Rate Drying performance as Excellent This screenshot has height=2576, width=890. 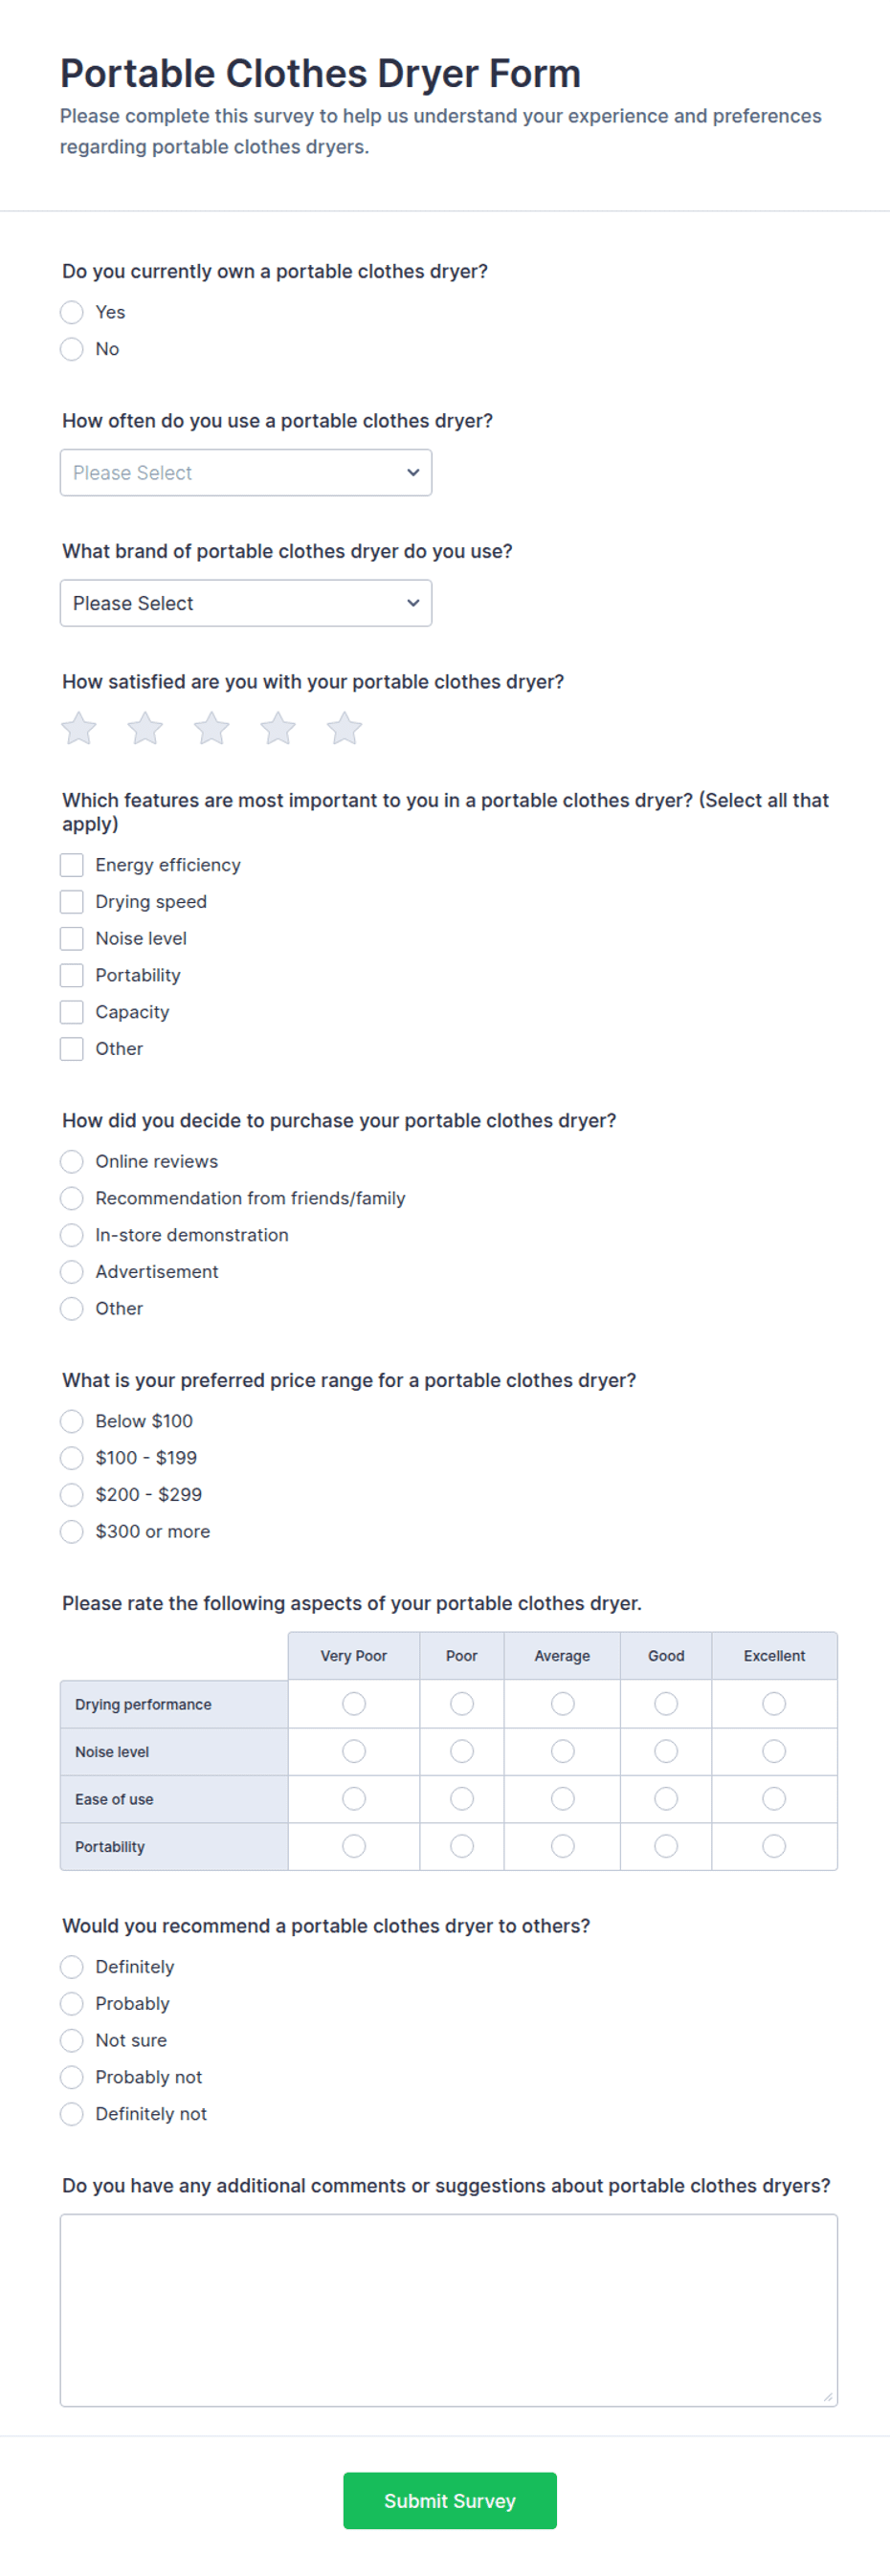(x=774, y=1703)
